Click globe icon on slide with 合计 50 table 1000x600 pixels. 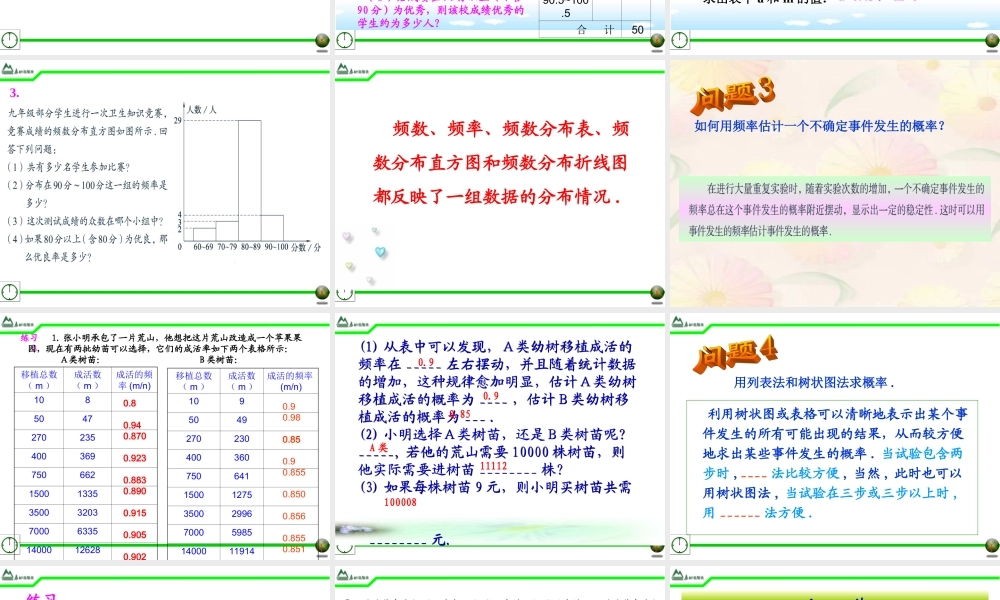[657, 41]
